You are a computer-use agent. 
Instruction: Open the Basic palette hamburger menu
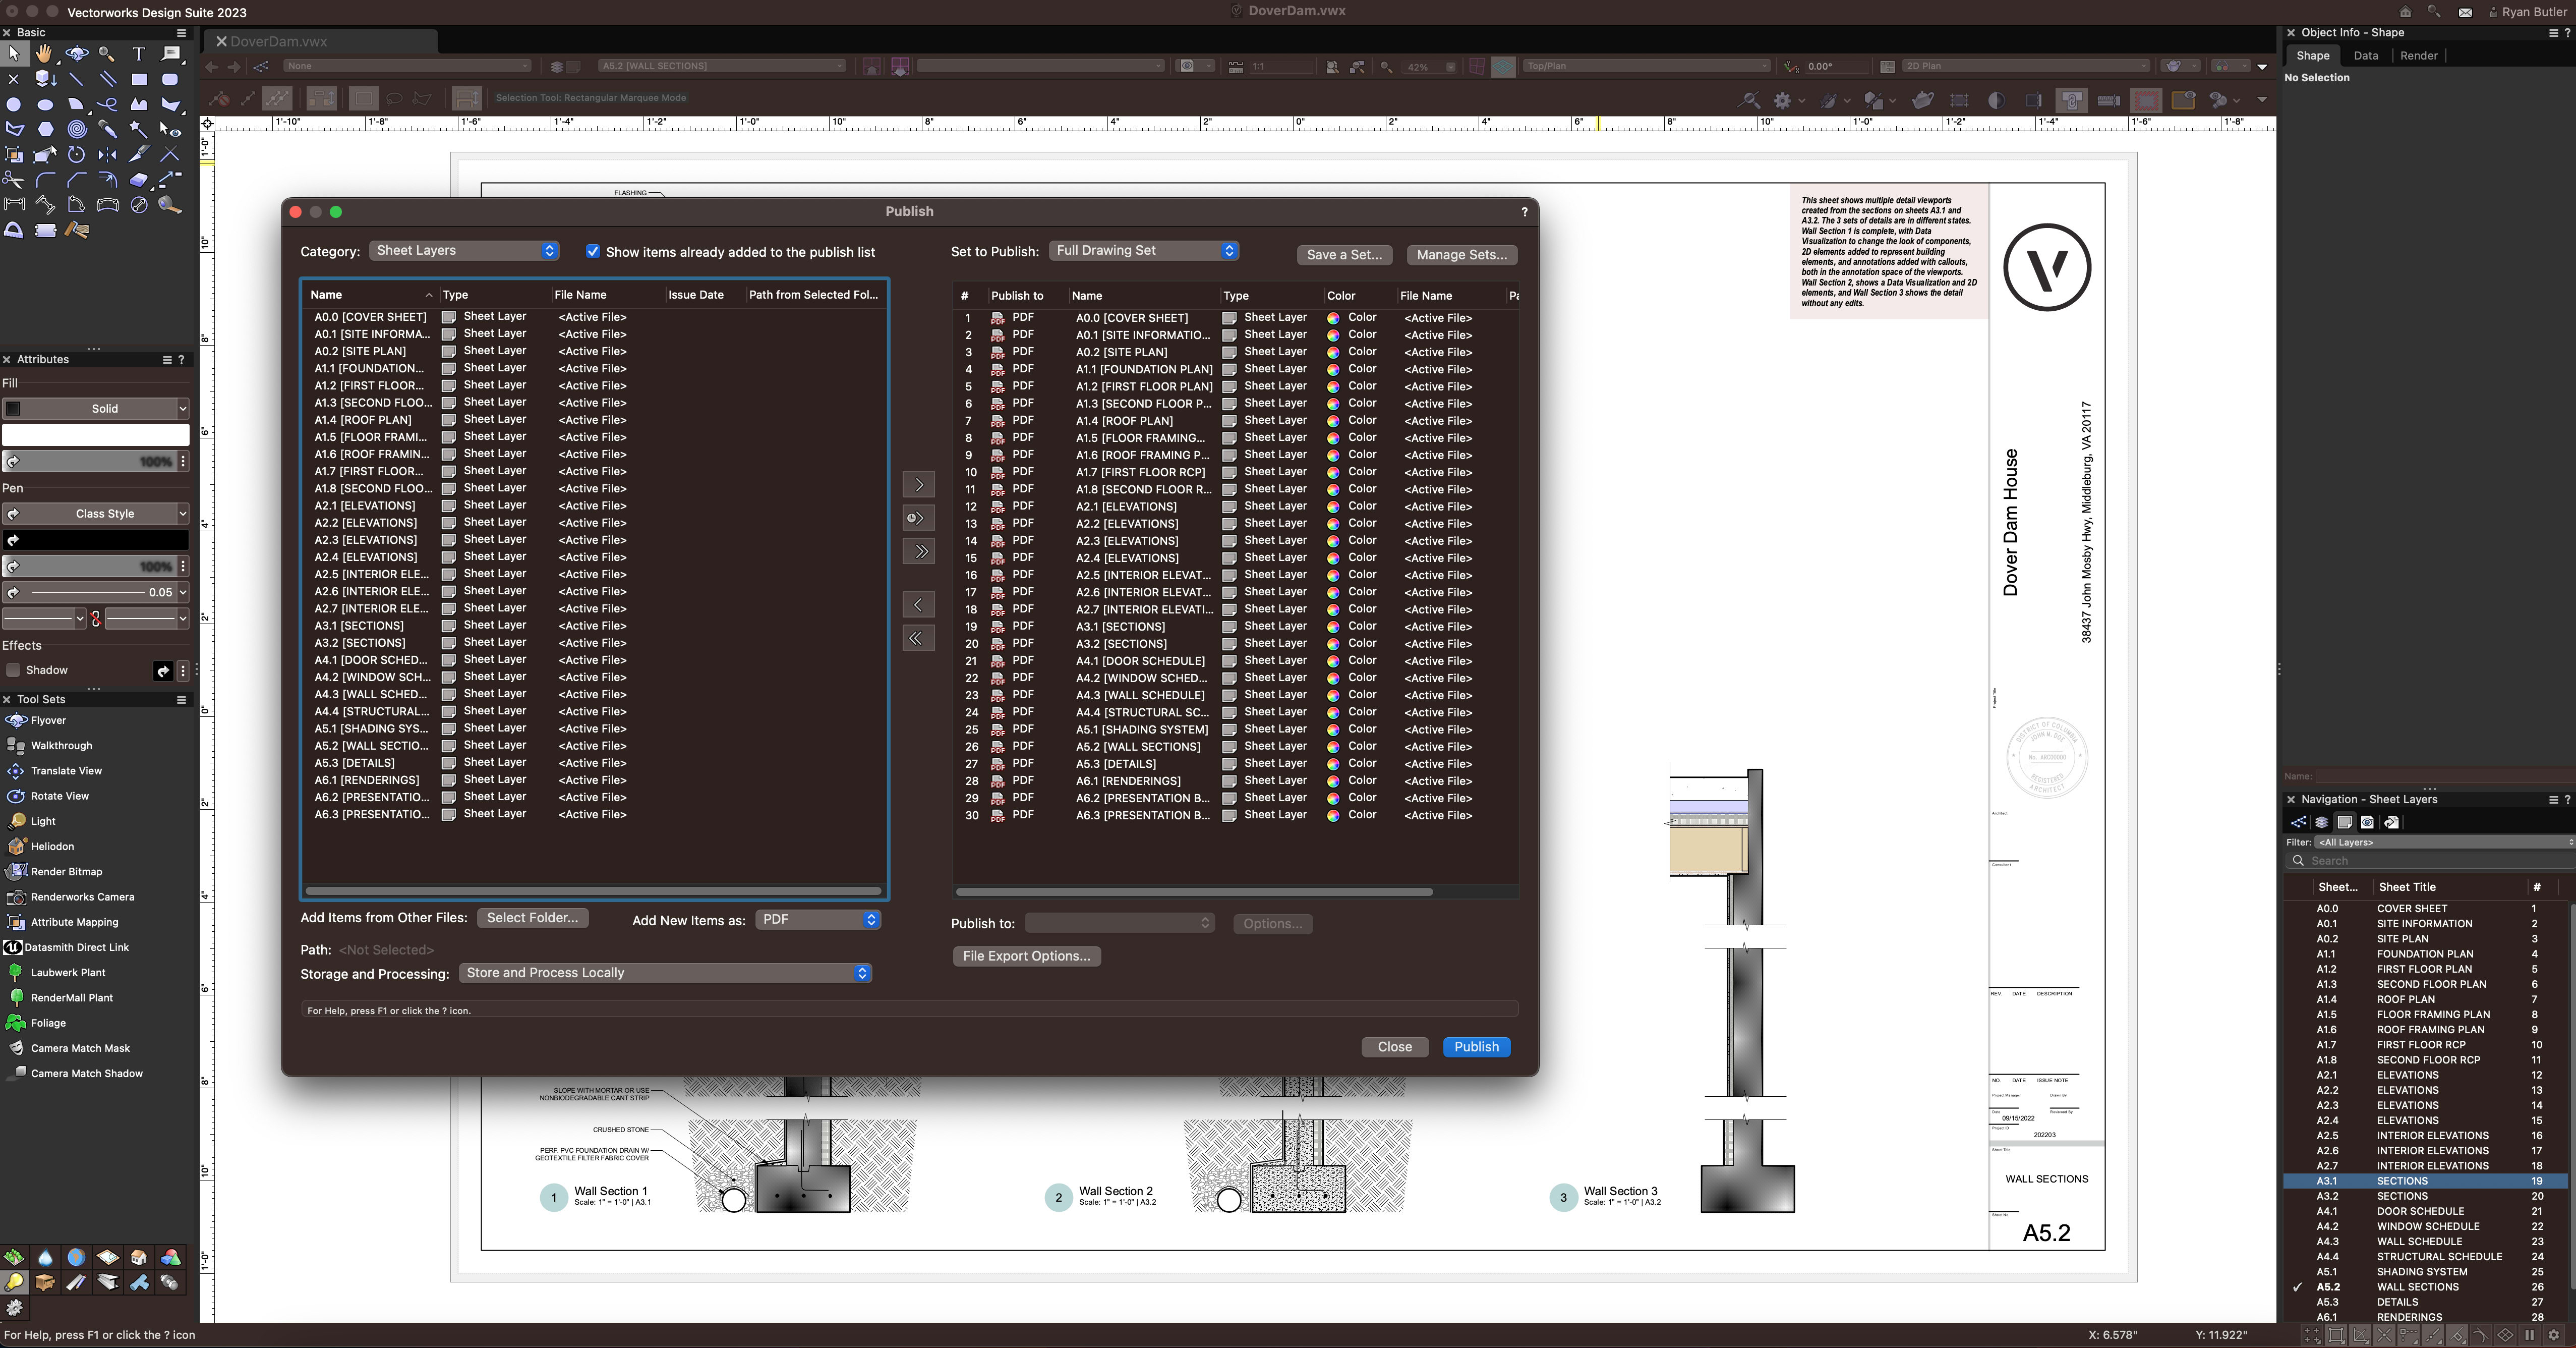pyautogui.click(x=181, y=32)
